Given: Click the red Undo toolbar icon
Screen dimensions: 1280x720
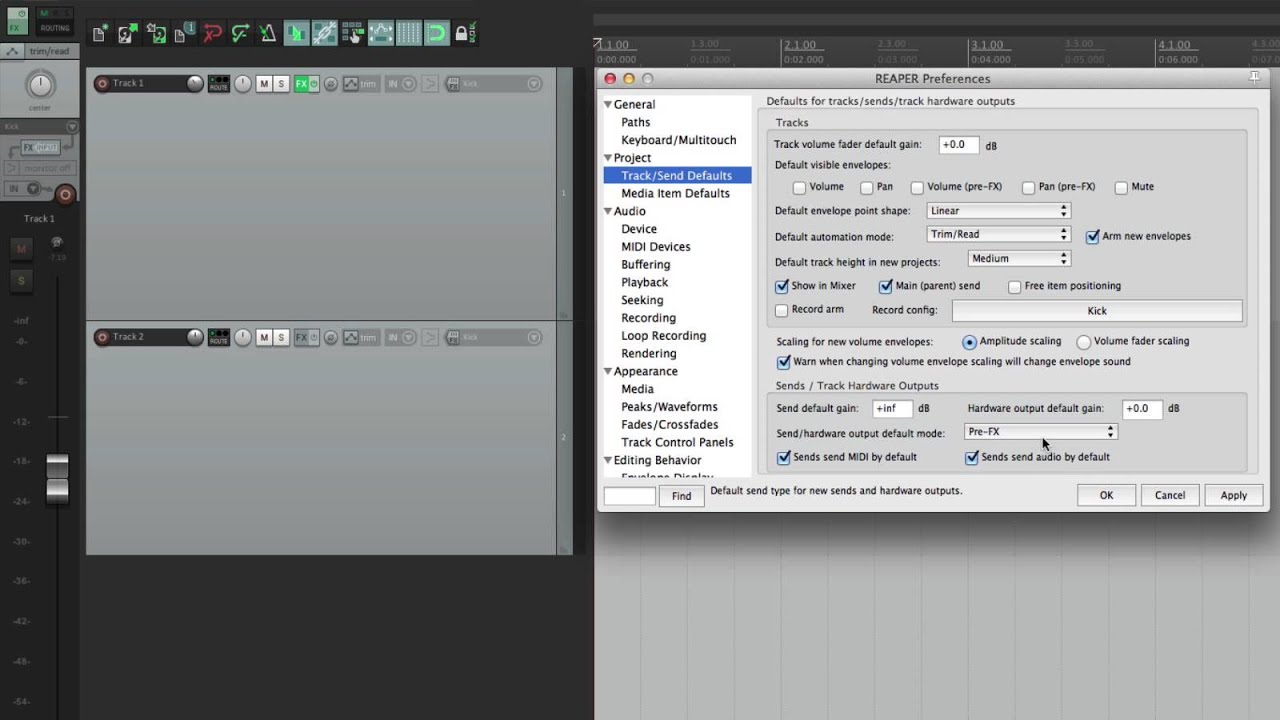Looking at the screenshot, I should click(x=211, y=33).
